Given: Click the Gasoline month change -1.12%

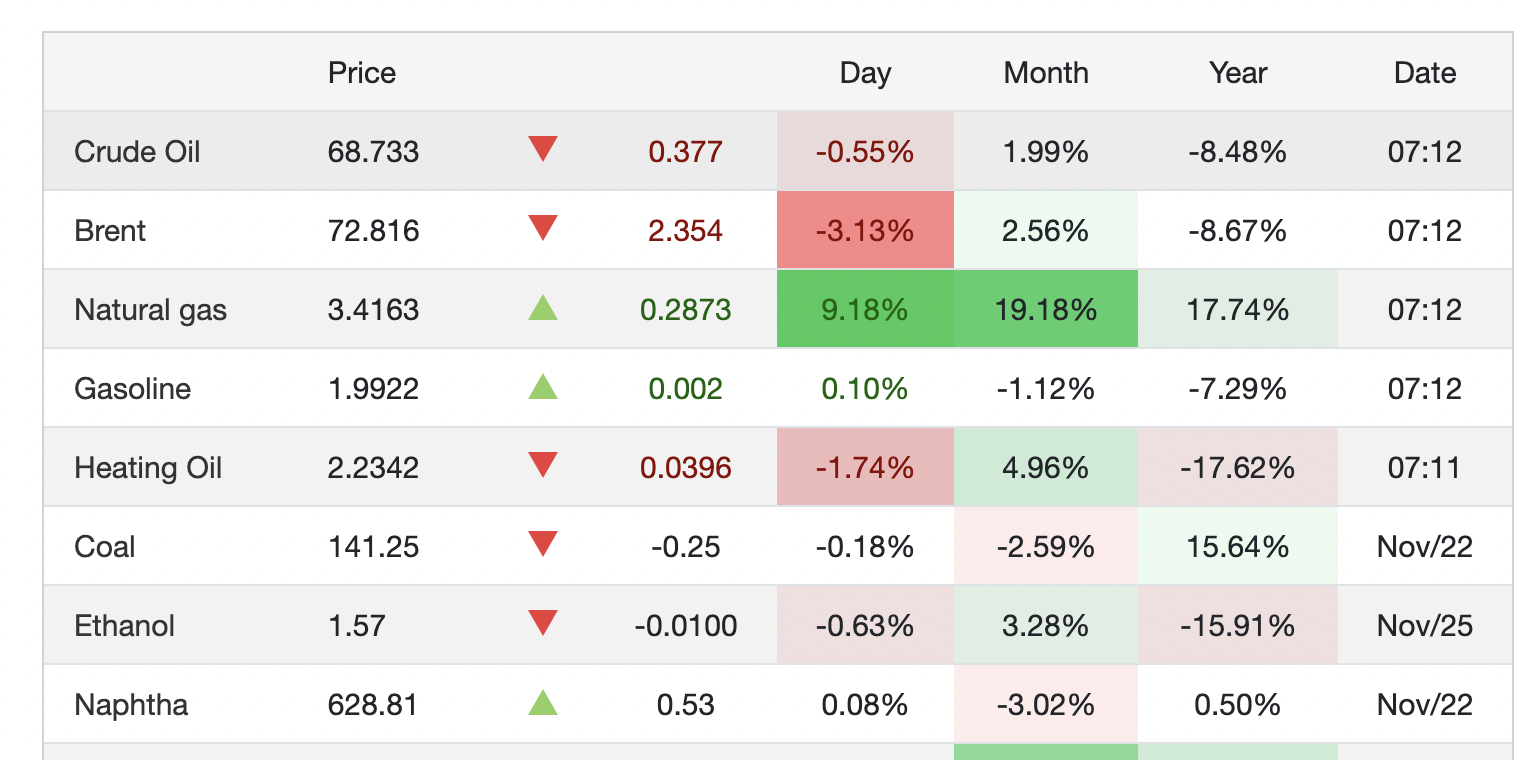Looking at the screenshot, I should [1046, 389].
